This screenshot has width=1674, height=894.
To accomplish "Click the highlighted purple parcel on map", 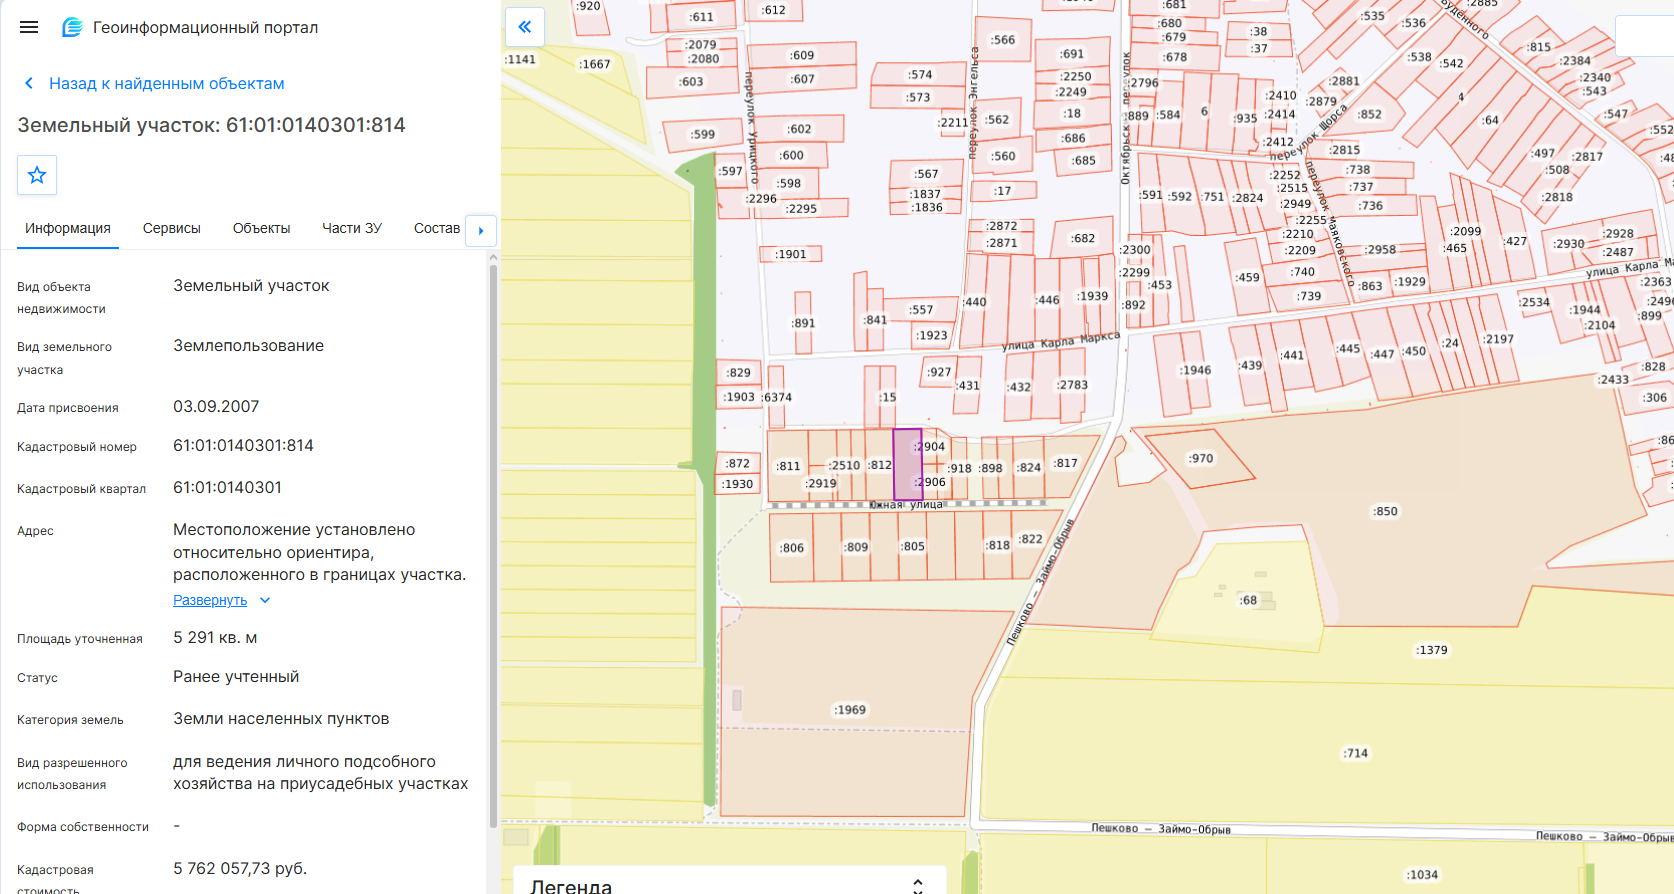I will 907,464.
